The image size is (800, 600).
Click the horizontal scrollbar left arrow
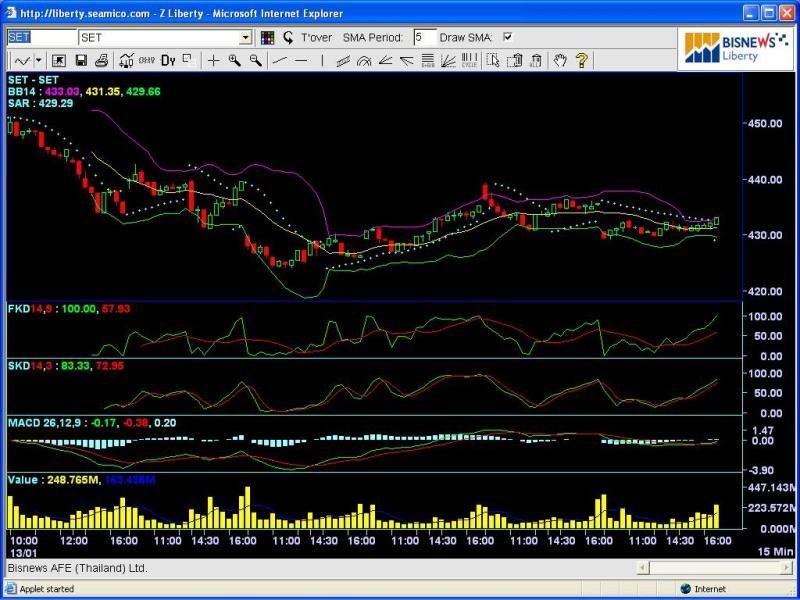(643, 567)
